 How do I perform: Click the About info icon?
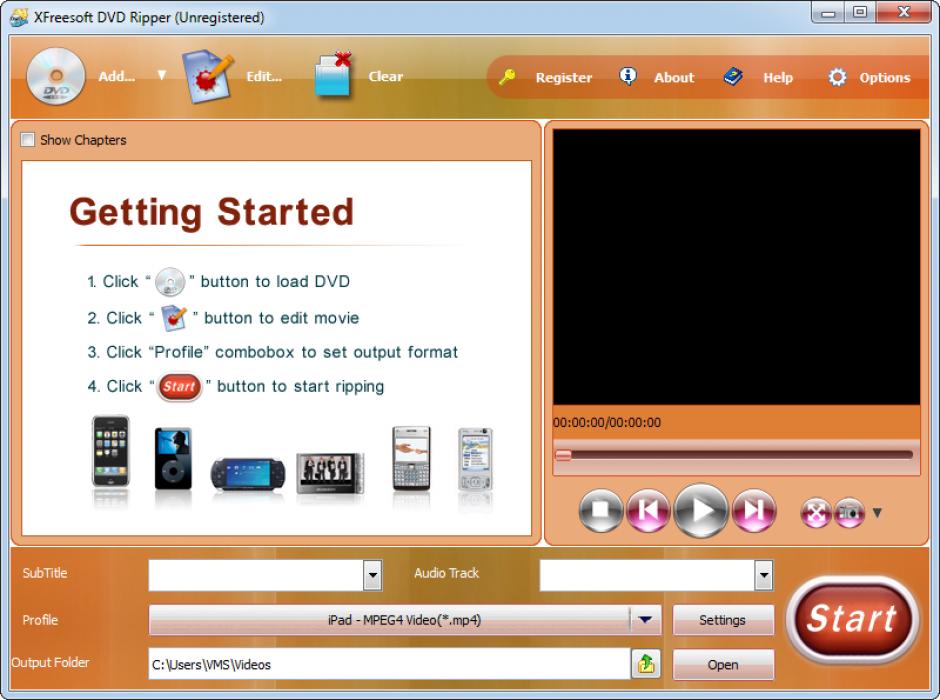(627, 76)
